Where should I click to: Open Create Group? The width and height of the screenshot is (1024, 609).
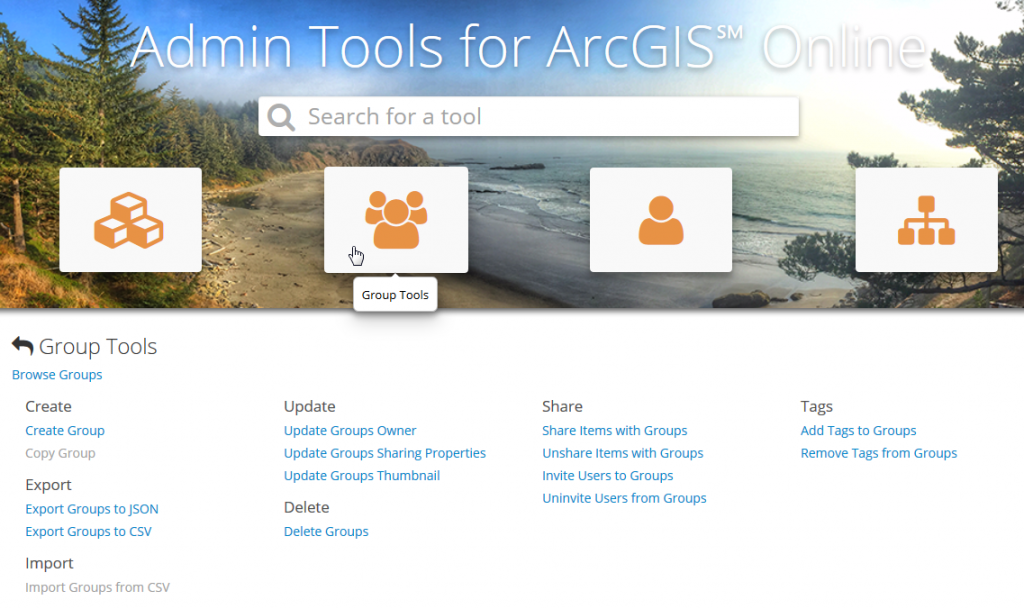(64, 430)
